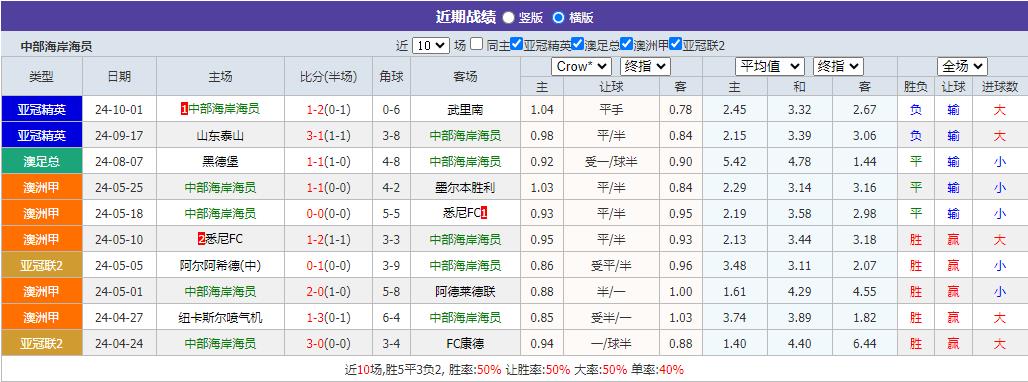Click date cell 24-04-27
This screenshot has height=382, width=1028.
coord(119,318)
